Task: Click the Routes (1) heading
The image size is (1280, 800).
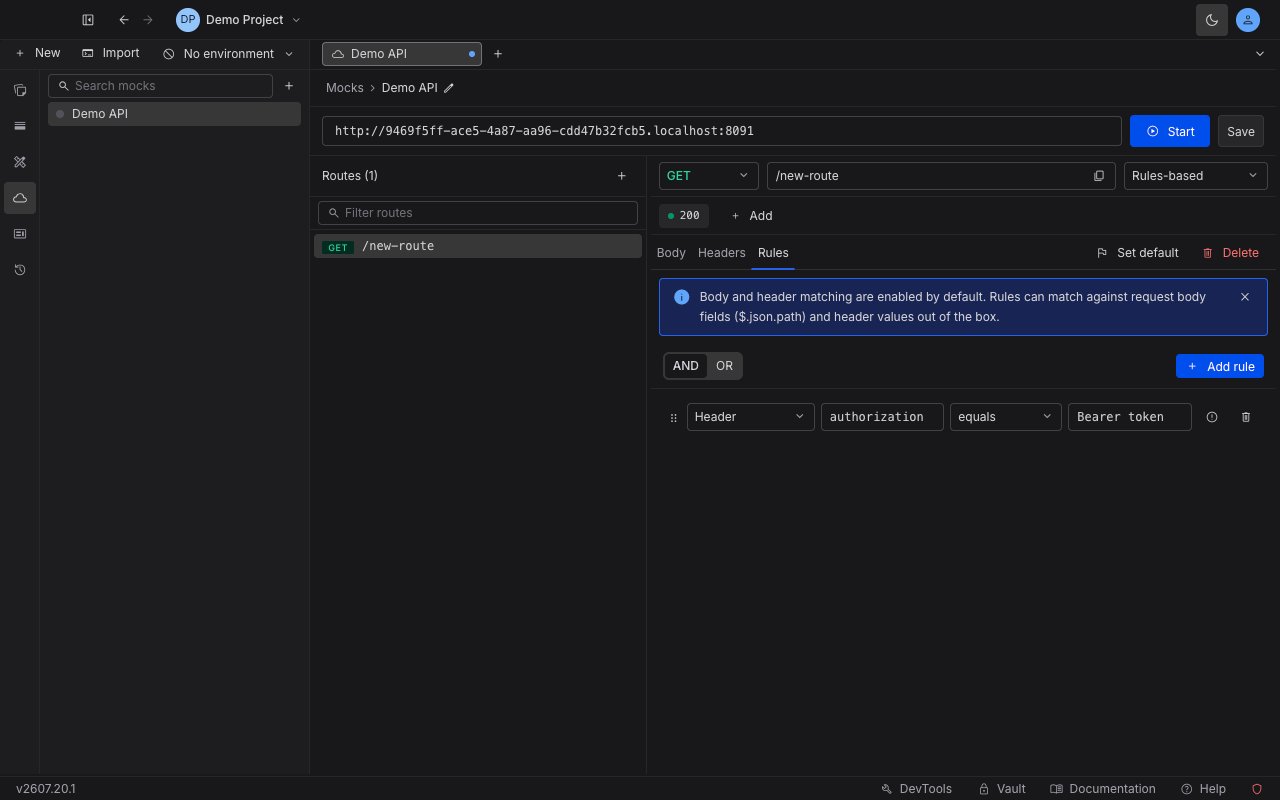Action: 350,176
